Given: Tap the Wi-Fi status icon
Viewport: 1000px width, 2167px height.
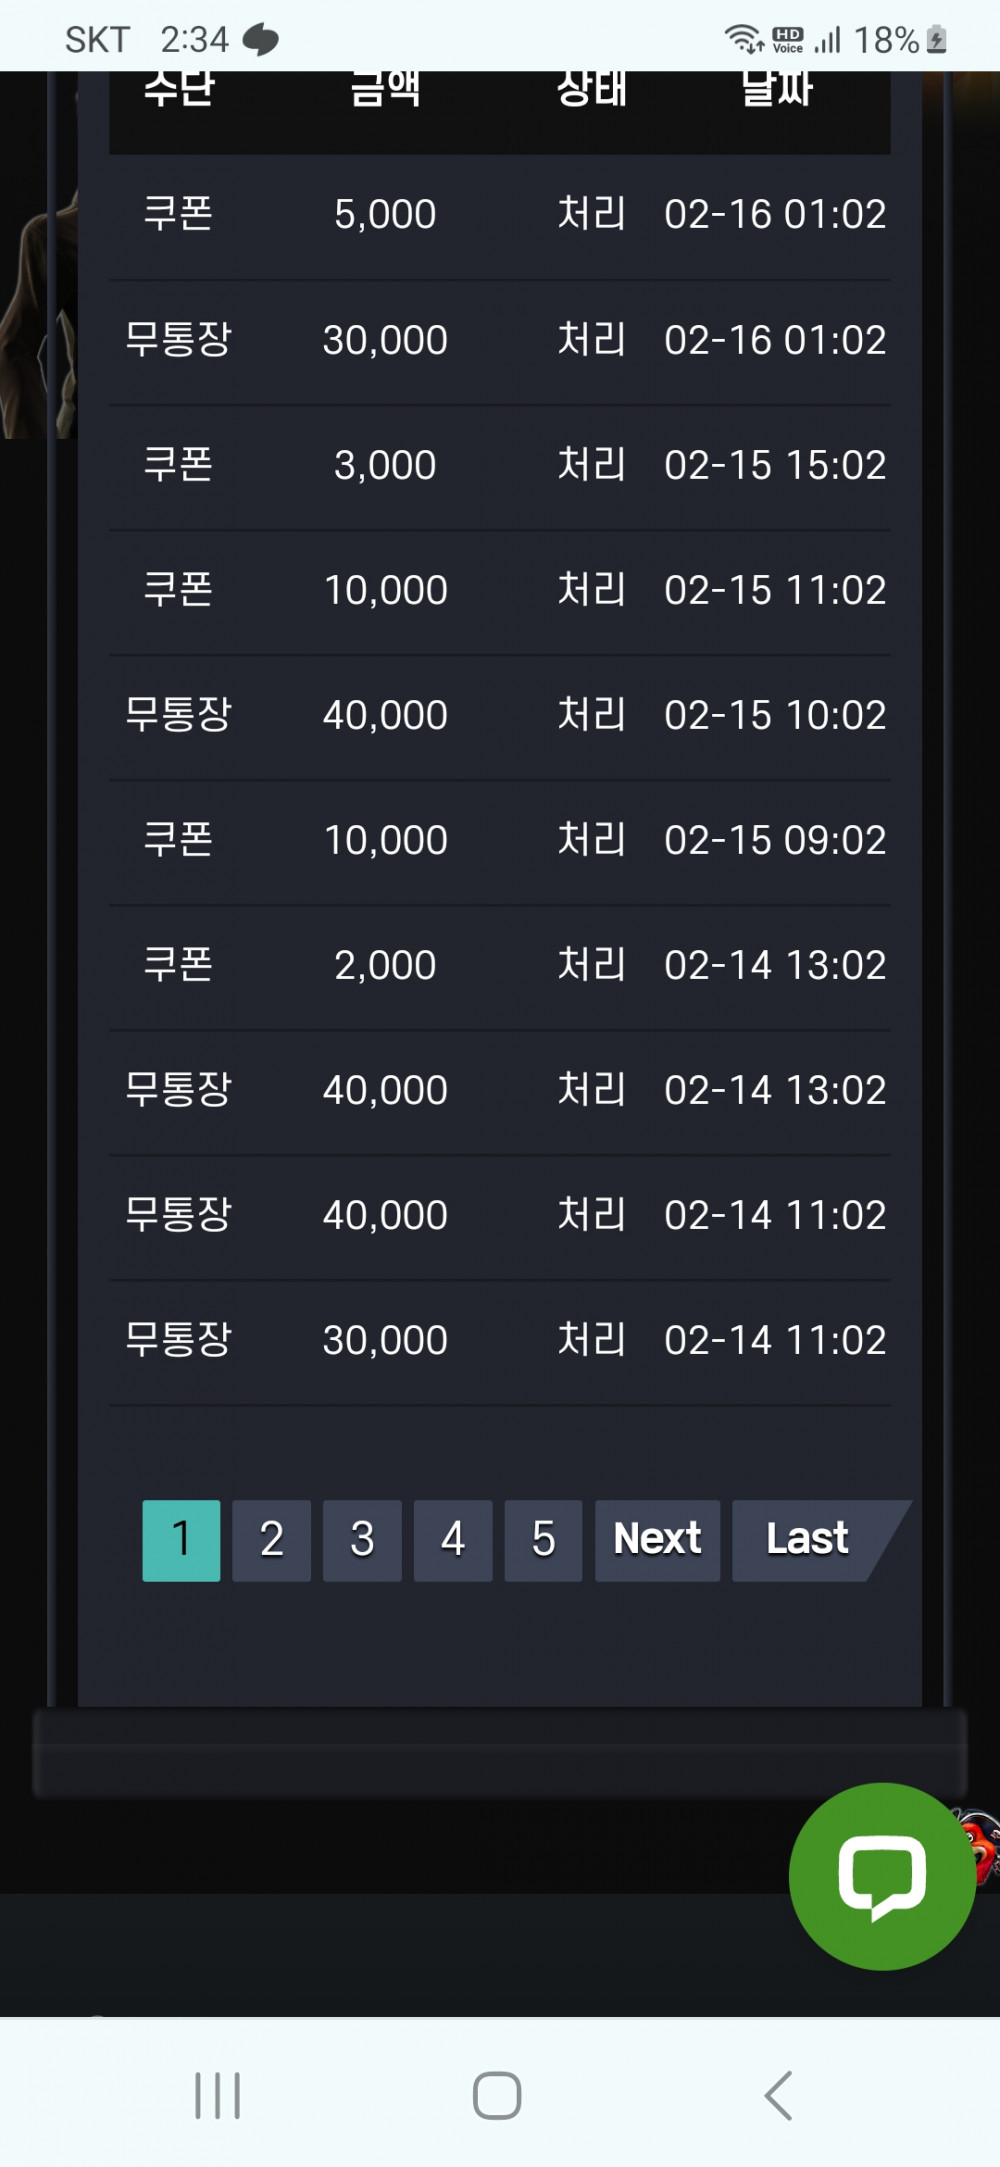Looking at the screenshot, I should point(744,39).
